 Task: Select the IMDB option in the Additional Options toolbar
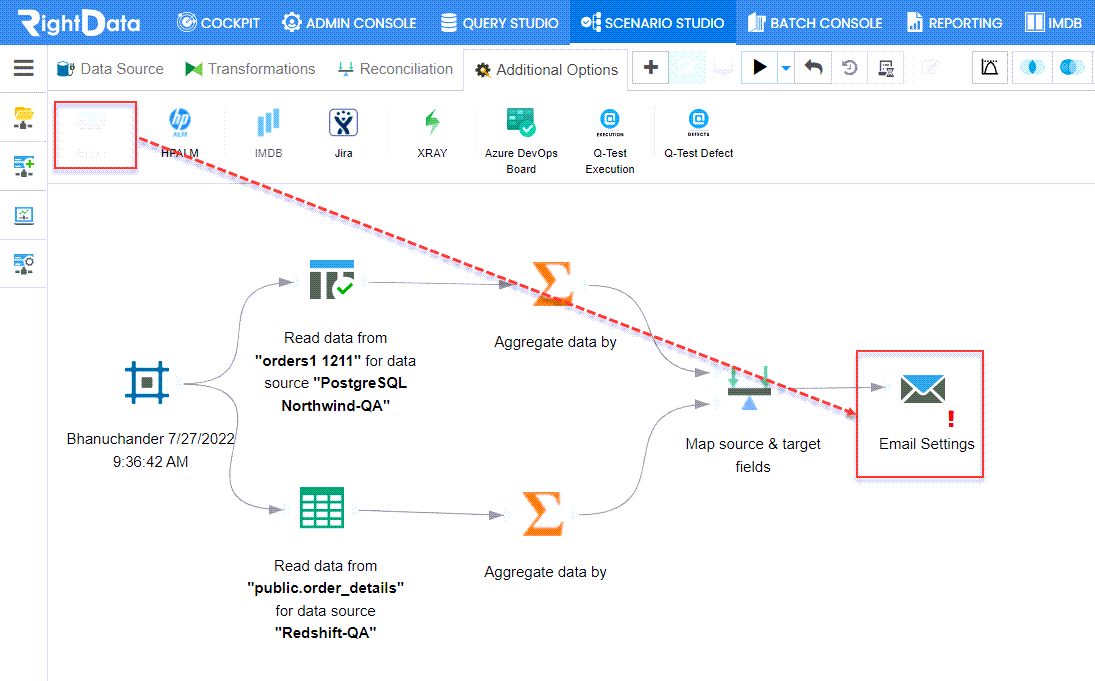tap(269, 133)
